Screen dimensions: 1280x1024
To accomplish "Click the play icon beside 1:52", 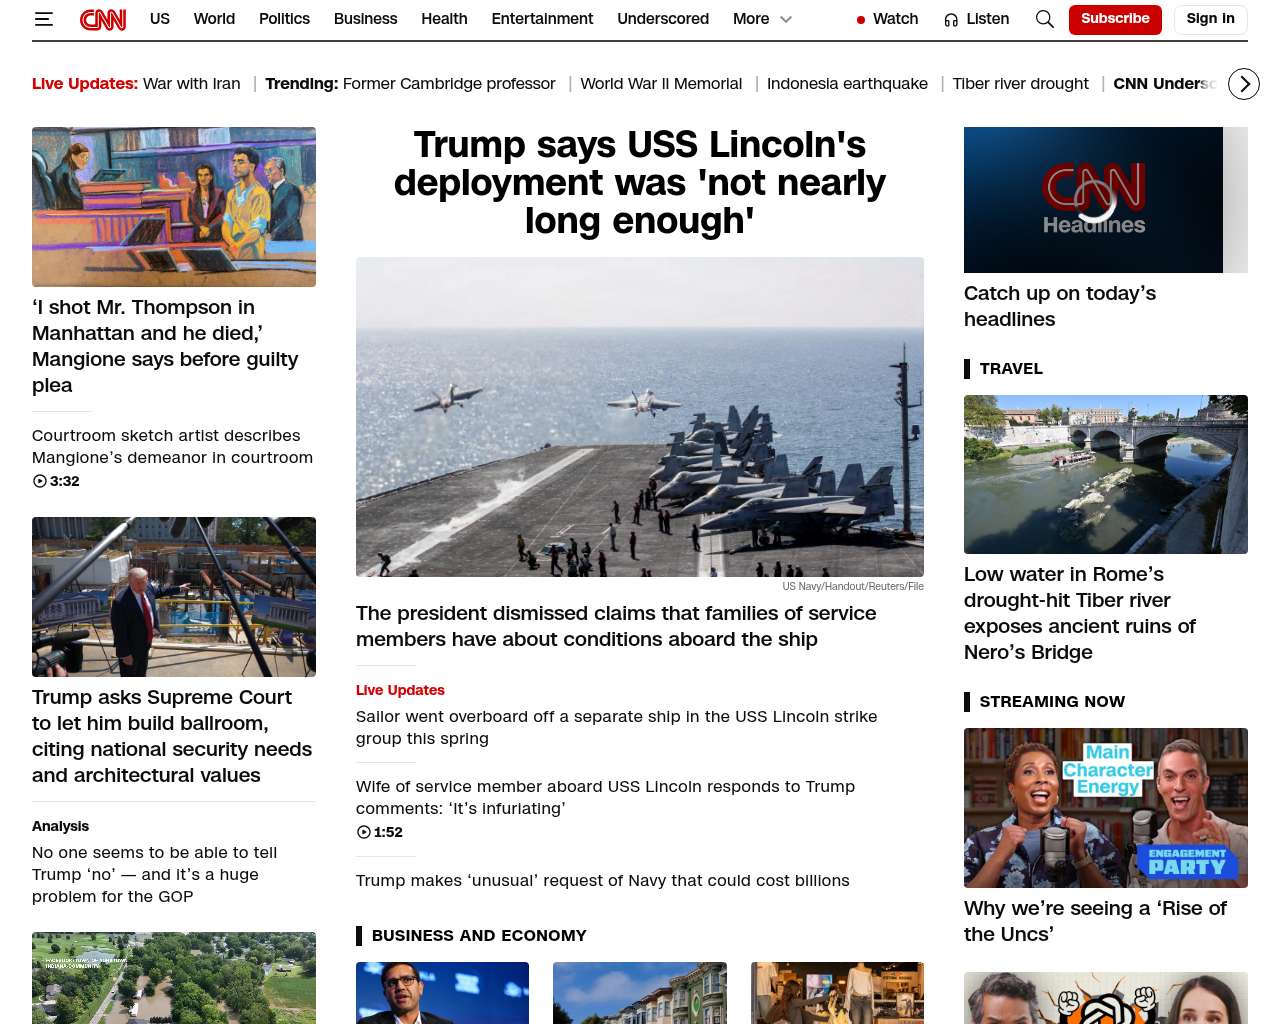I will click(x=364, y=832).
